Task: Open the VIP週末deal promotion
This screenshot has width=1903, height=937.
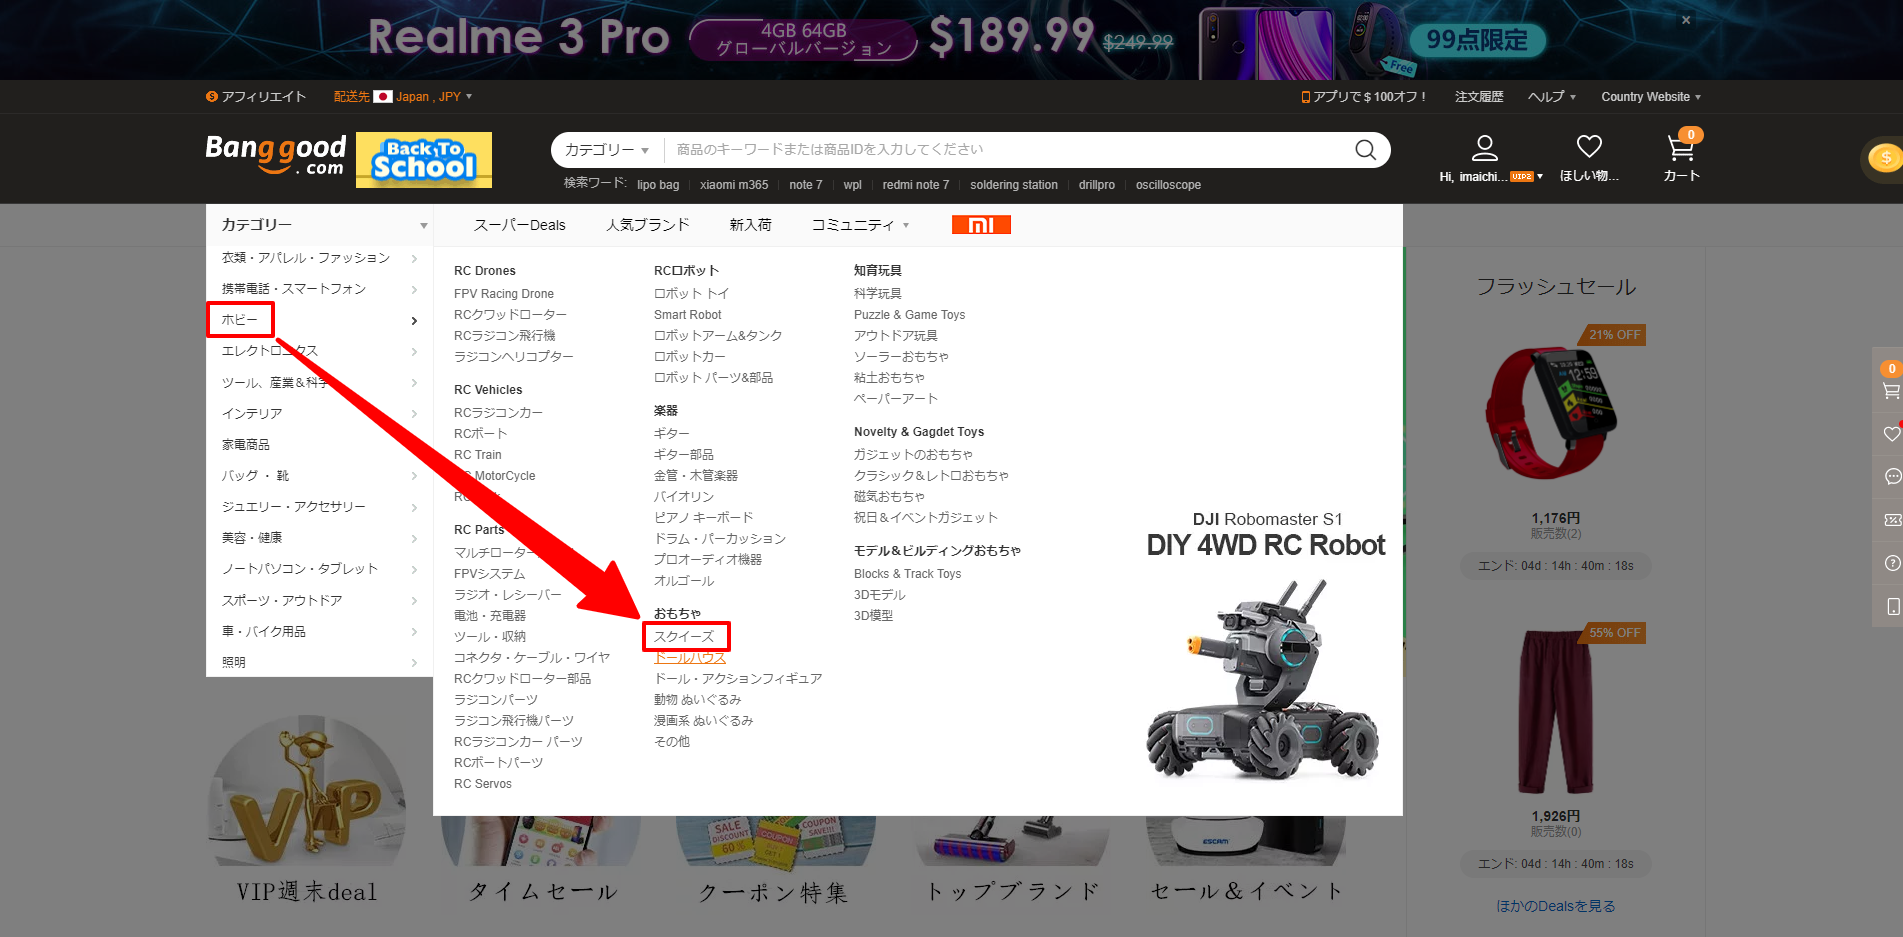Action: [307, 812]
